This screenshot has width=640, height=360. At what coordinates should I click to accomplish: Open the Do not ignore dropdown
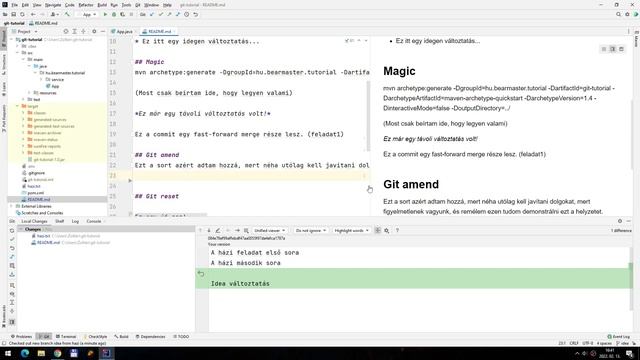[311, 231]
